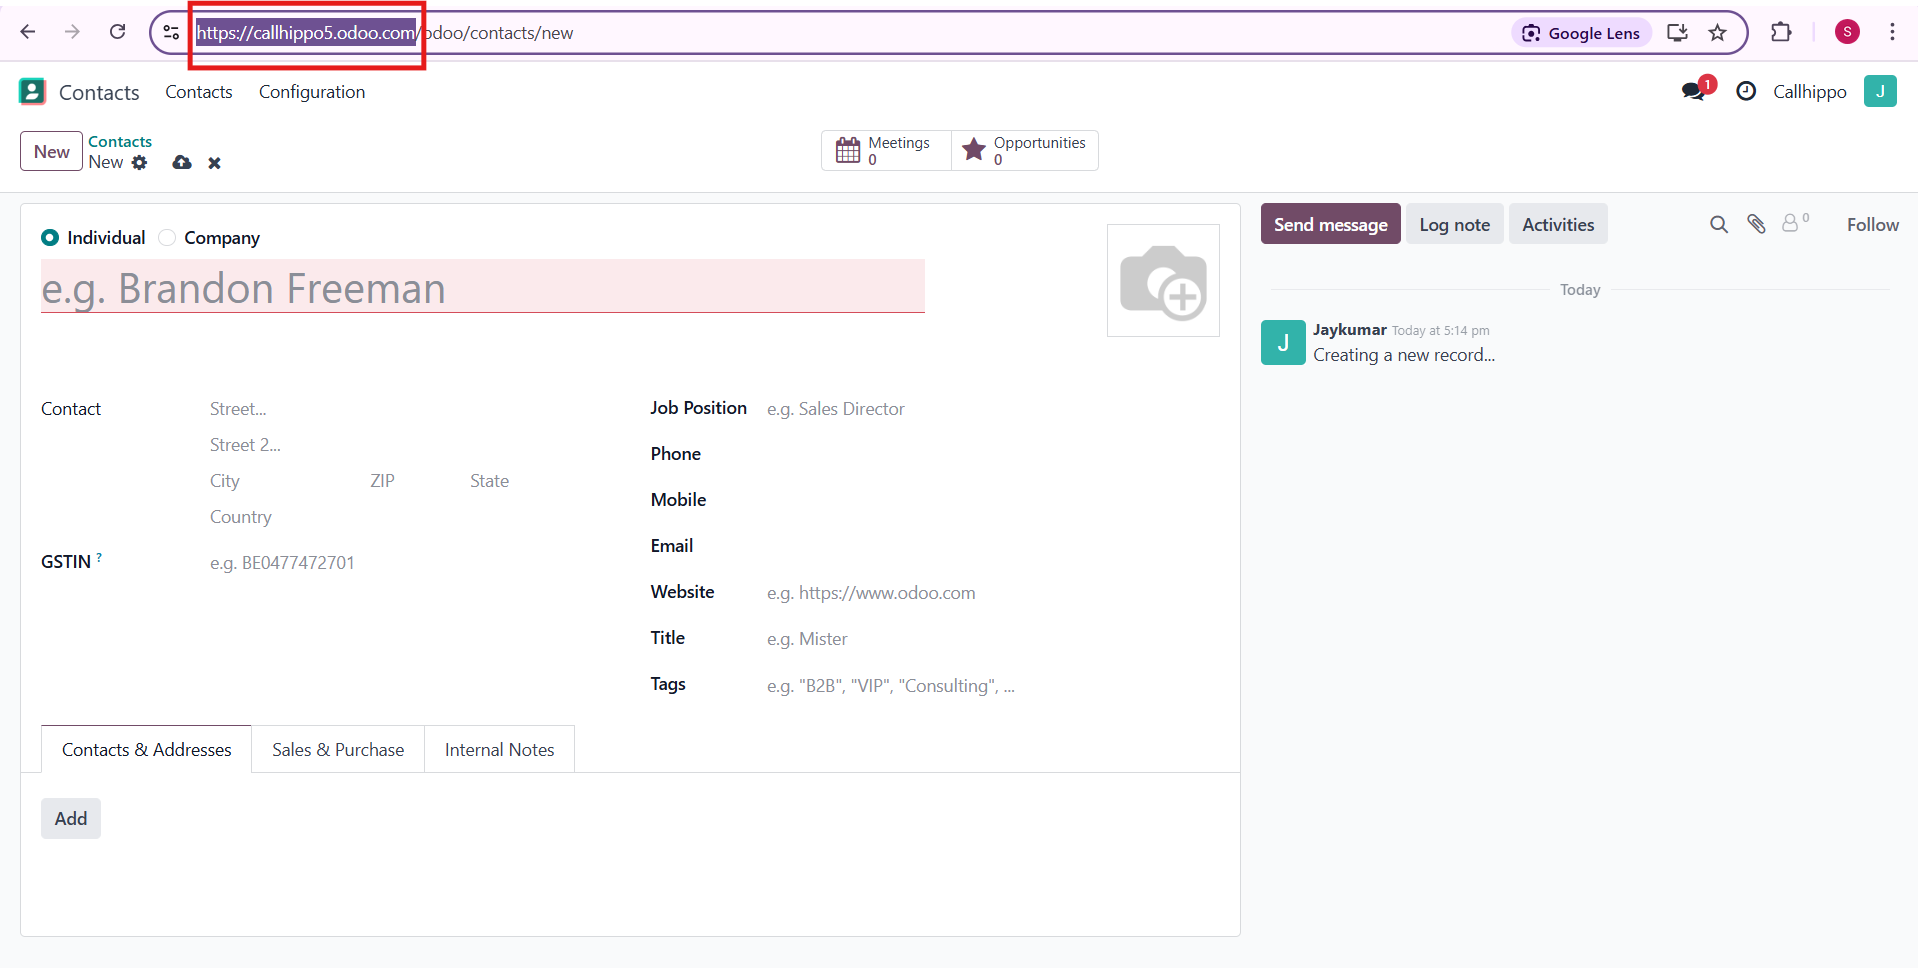Image resolution: width=1918 pixels, height=968 pixels.
Task: Upload a contact photo via camera placeholder
Action: click(x=1163, y=281)
